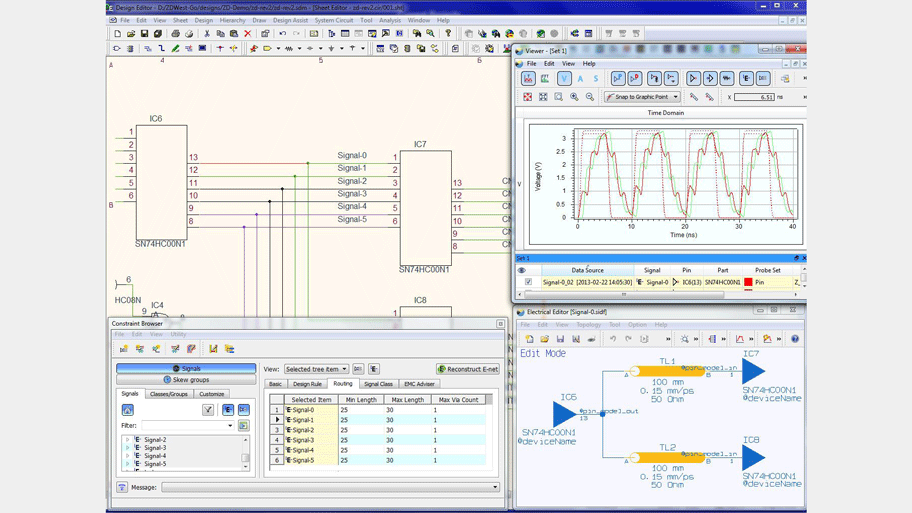Click the Skew groups button
Viewport: 912px width, 513px height.
tap(186, 380)
